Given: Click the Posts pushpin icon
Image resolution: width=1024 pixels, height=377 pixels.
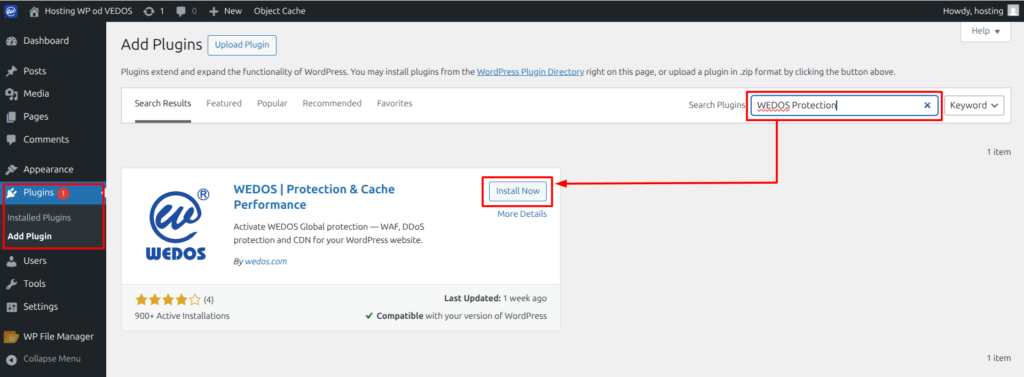Looking at the screenshot, I should pyautogui.click(x=11, y=71).
